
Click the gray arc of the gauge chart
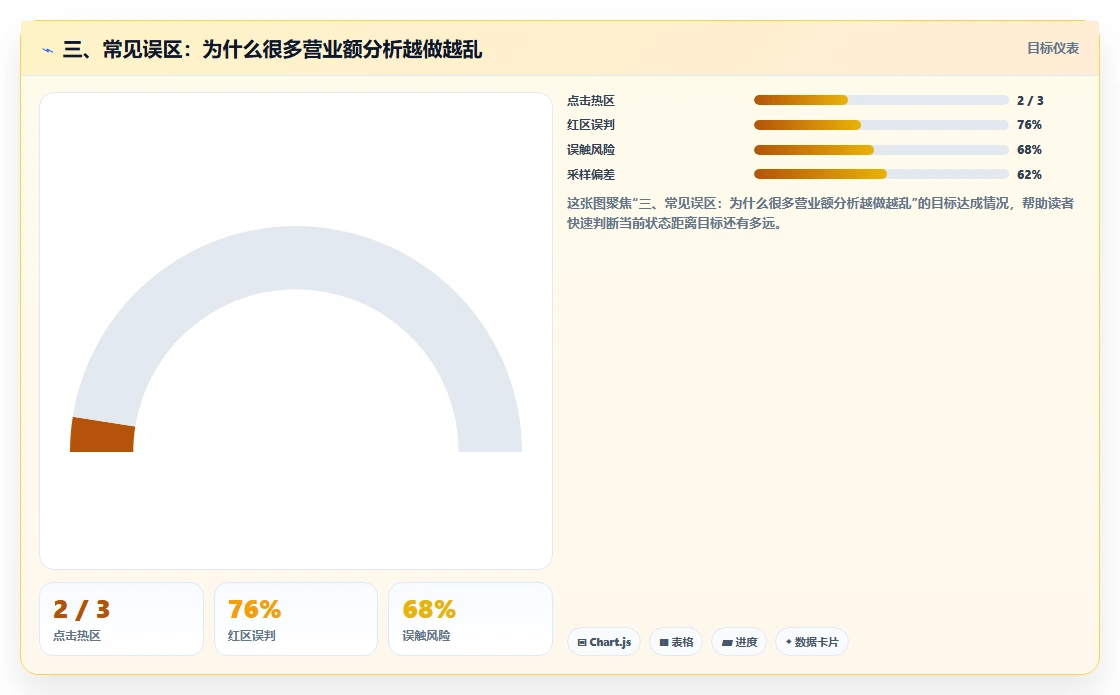(x=296, y=257)
